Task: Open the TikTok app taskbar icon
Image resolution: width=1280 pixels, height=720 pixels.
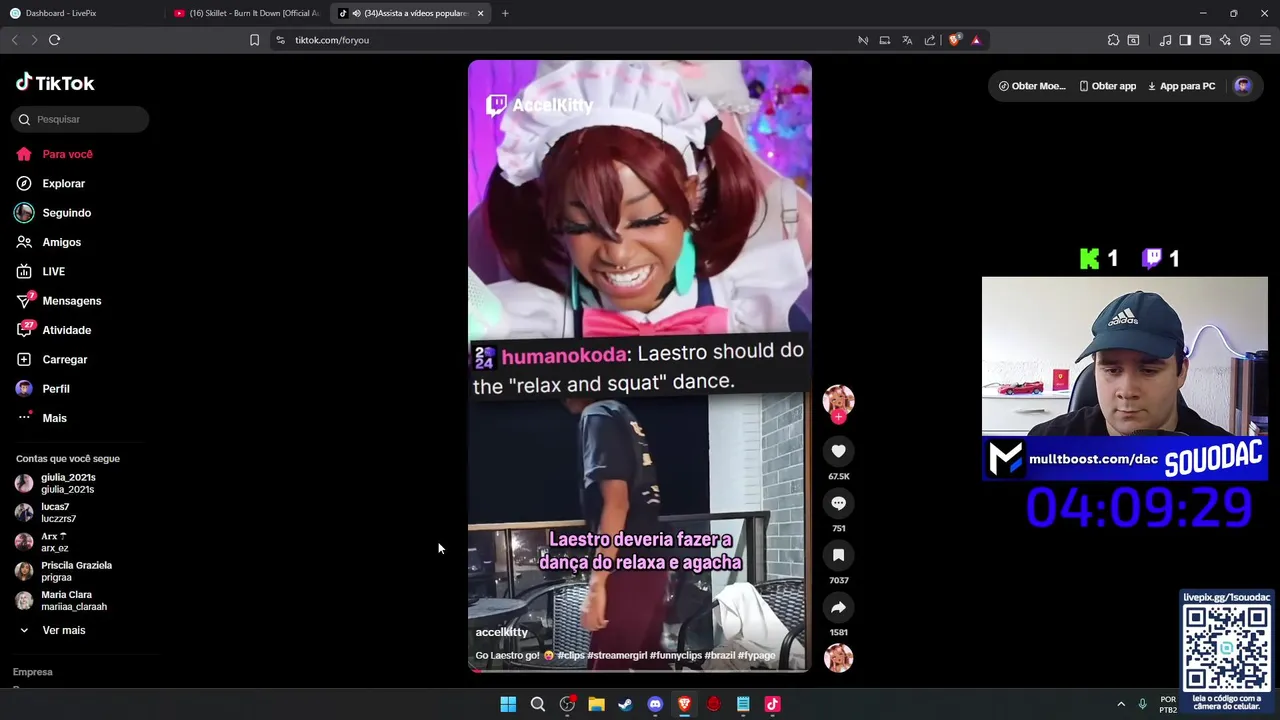Action: tap(772, 704)
